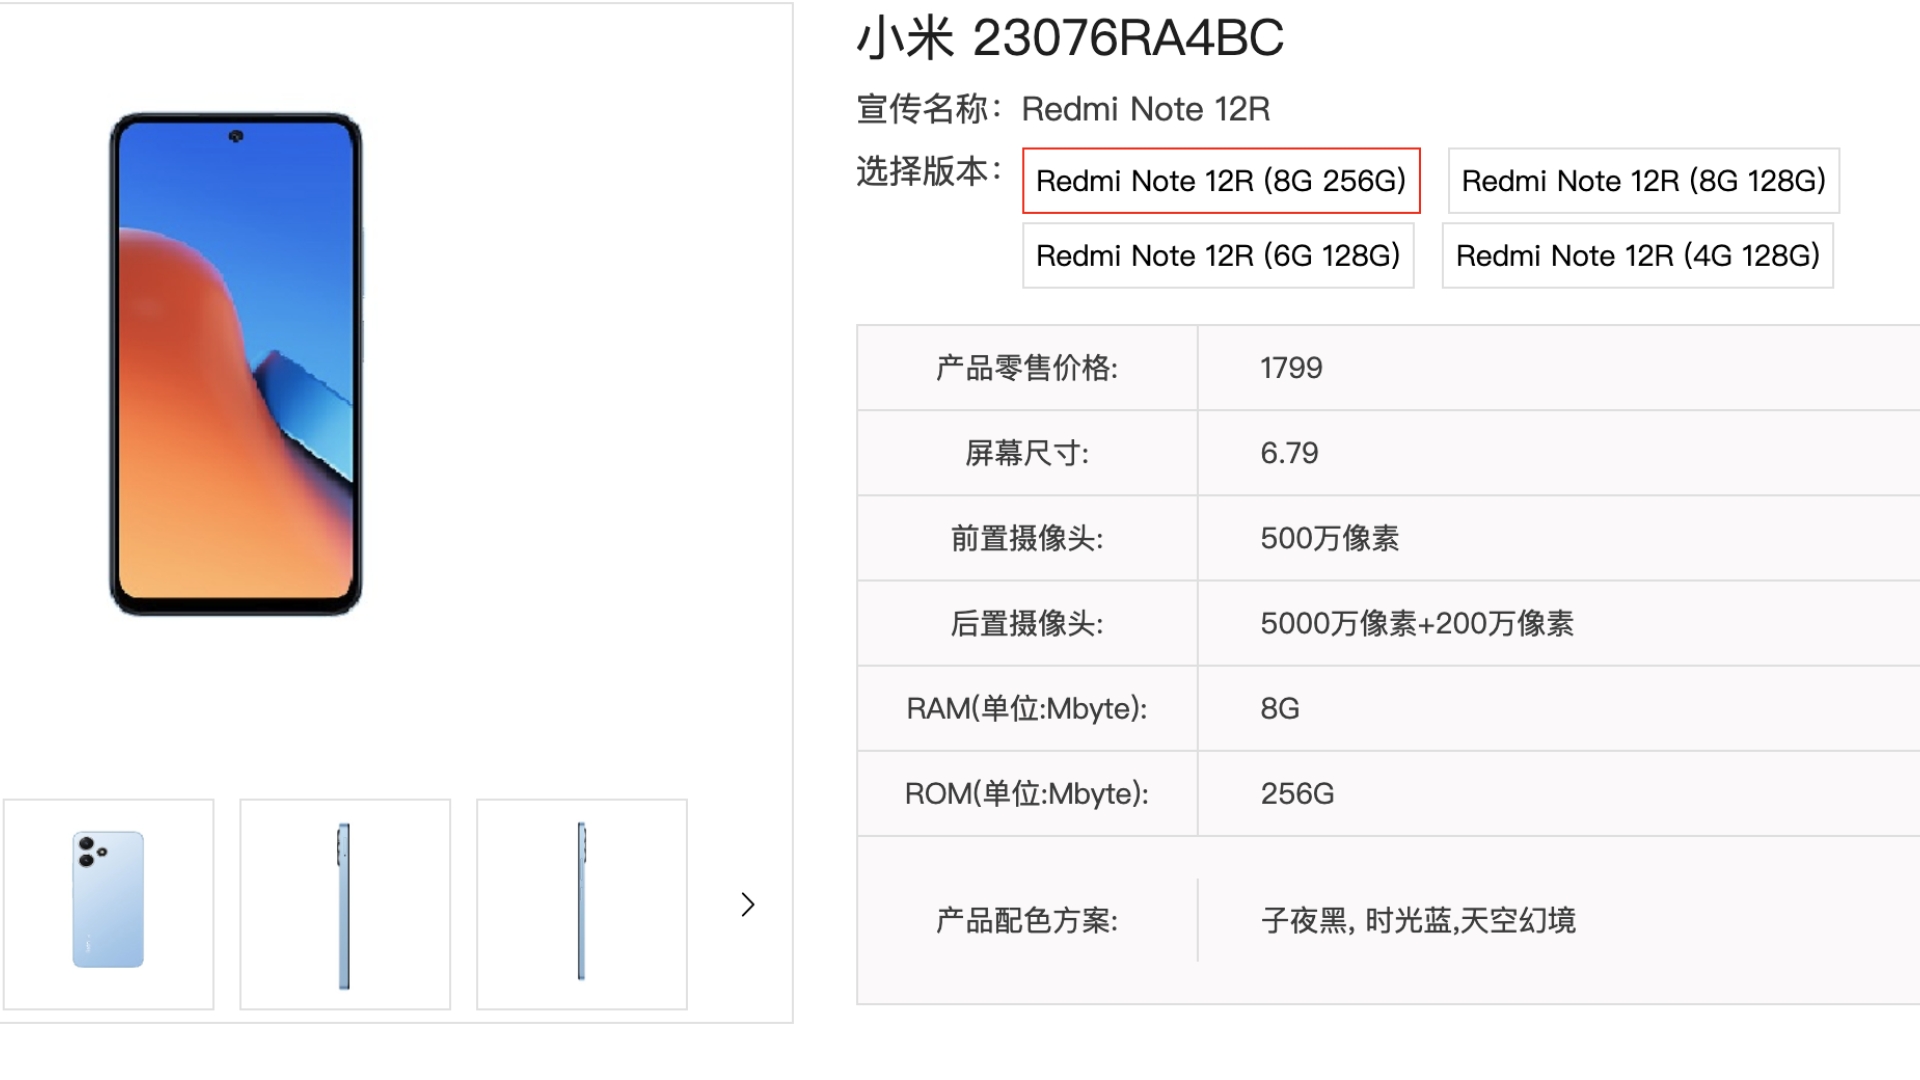Select the Redmi Note 12R (4G 128G) version
The width and height of the screenshot is (1920, 1080).
[x=1637, y=256]
